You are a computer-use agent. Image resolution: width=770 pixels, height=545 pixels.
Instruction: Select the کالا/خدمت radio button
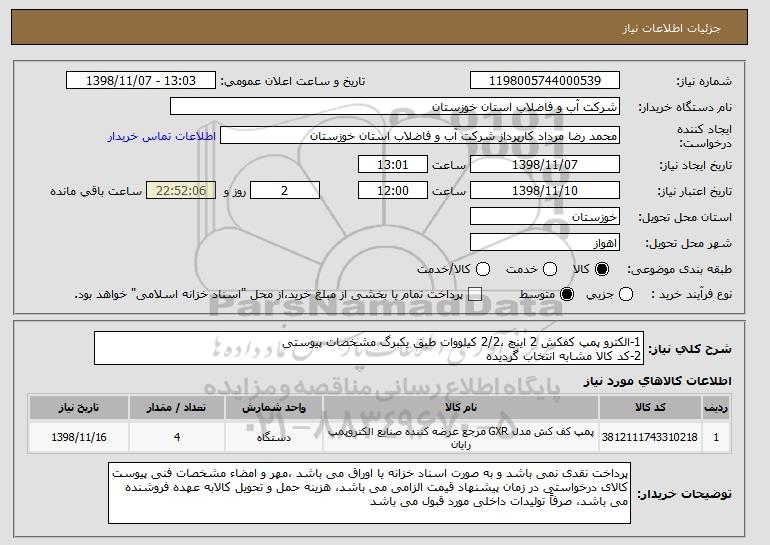tap(483, 269)
